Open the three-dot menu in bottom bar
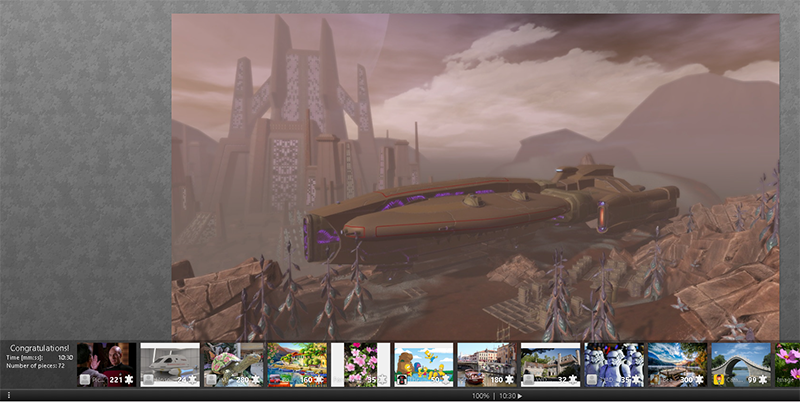This screenshot has height=402, width=800. [x=9, y=395]
